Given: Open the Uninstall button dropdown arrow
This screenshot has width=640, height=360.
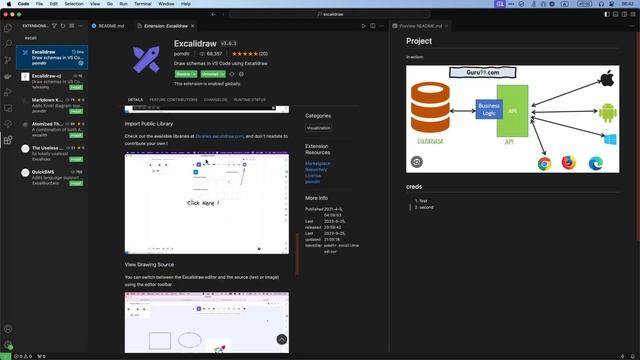Looking at the screenshot, I should [223, 74].
